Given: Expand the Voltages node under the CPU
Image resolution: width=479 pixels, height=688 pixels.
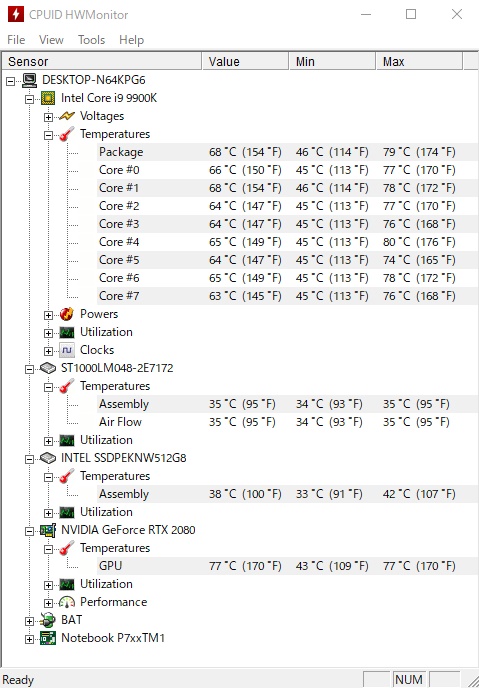Looking at the screenshot, I should [x=48, y=117].
